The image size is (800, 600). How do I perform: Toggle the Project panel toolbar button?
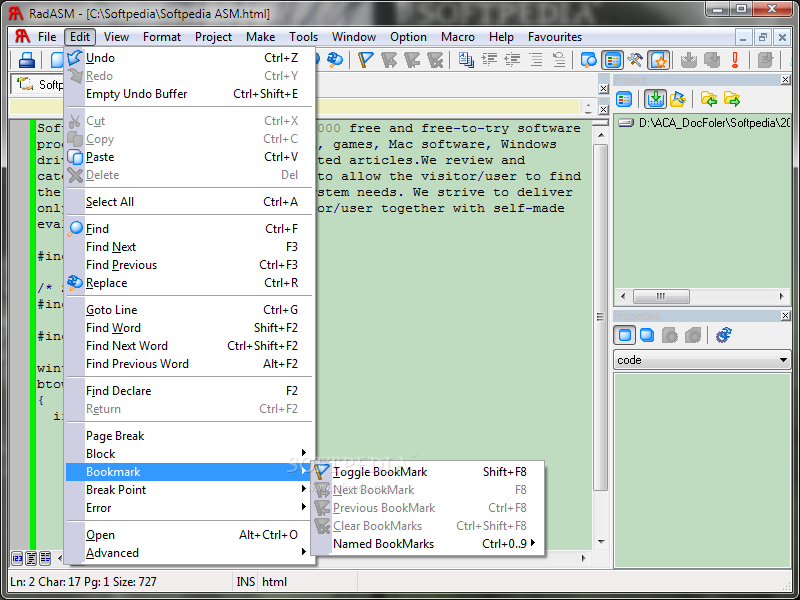click(612, 60)
